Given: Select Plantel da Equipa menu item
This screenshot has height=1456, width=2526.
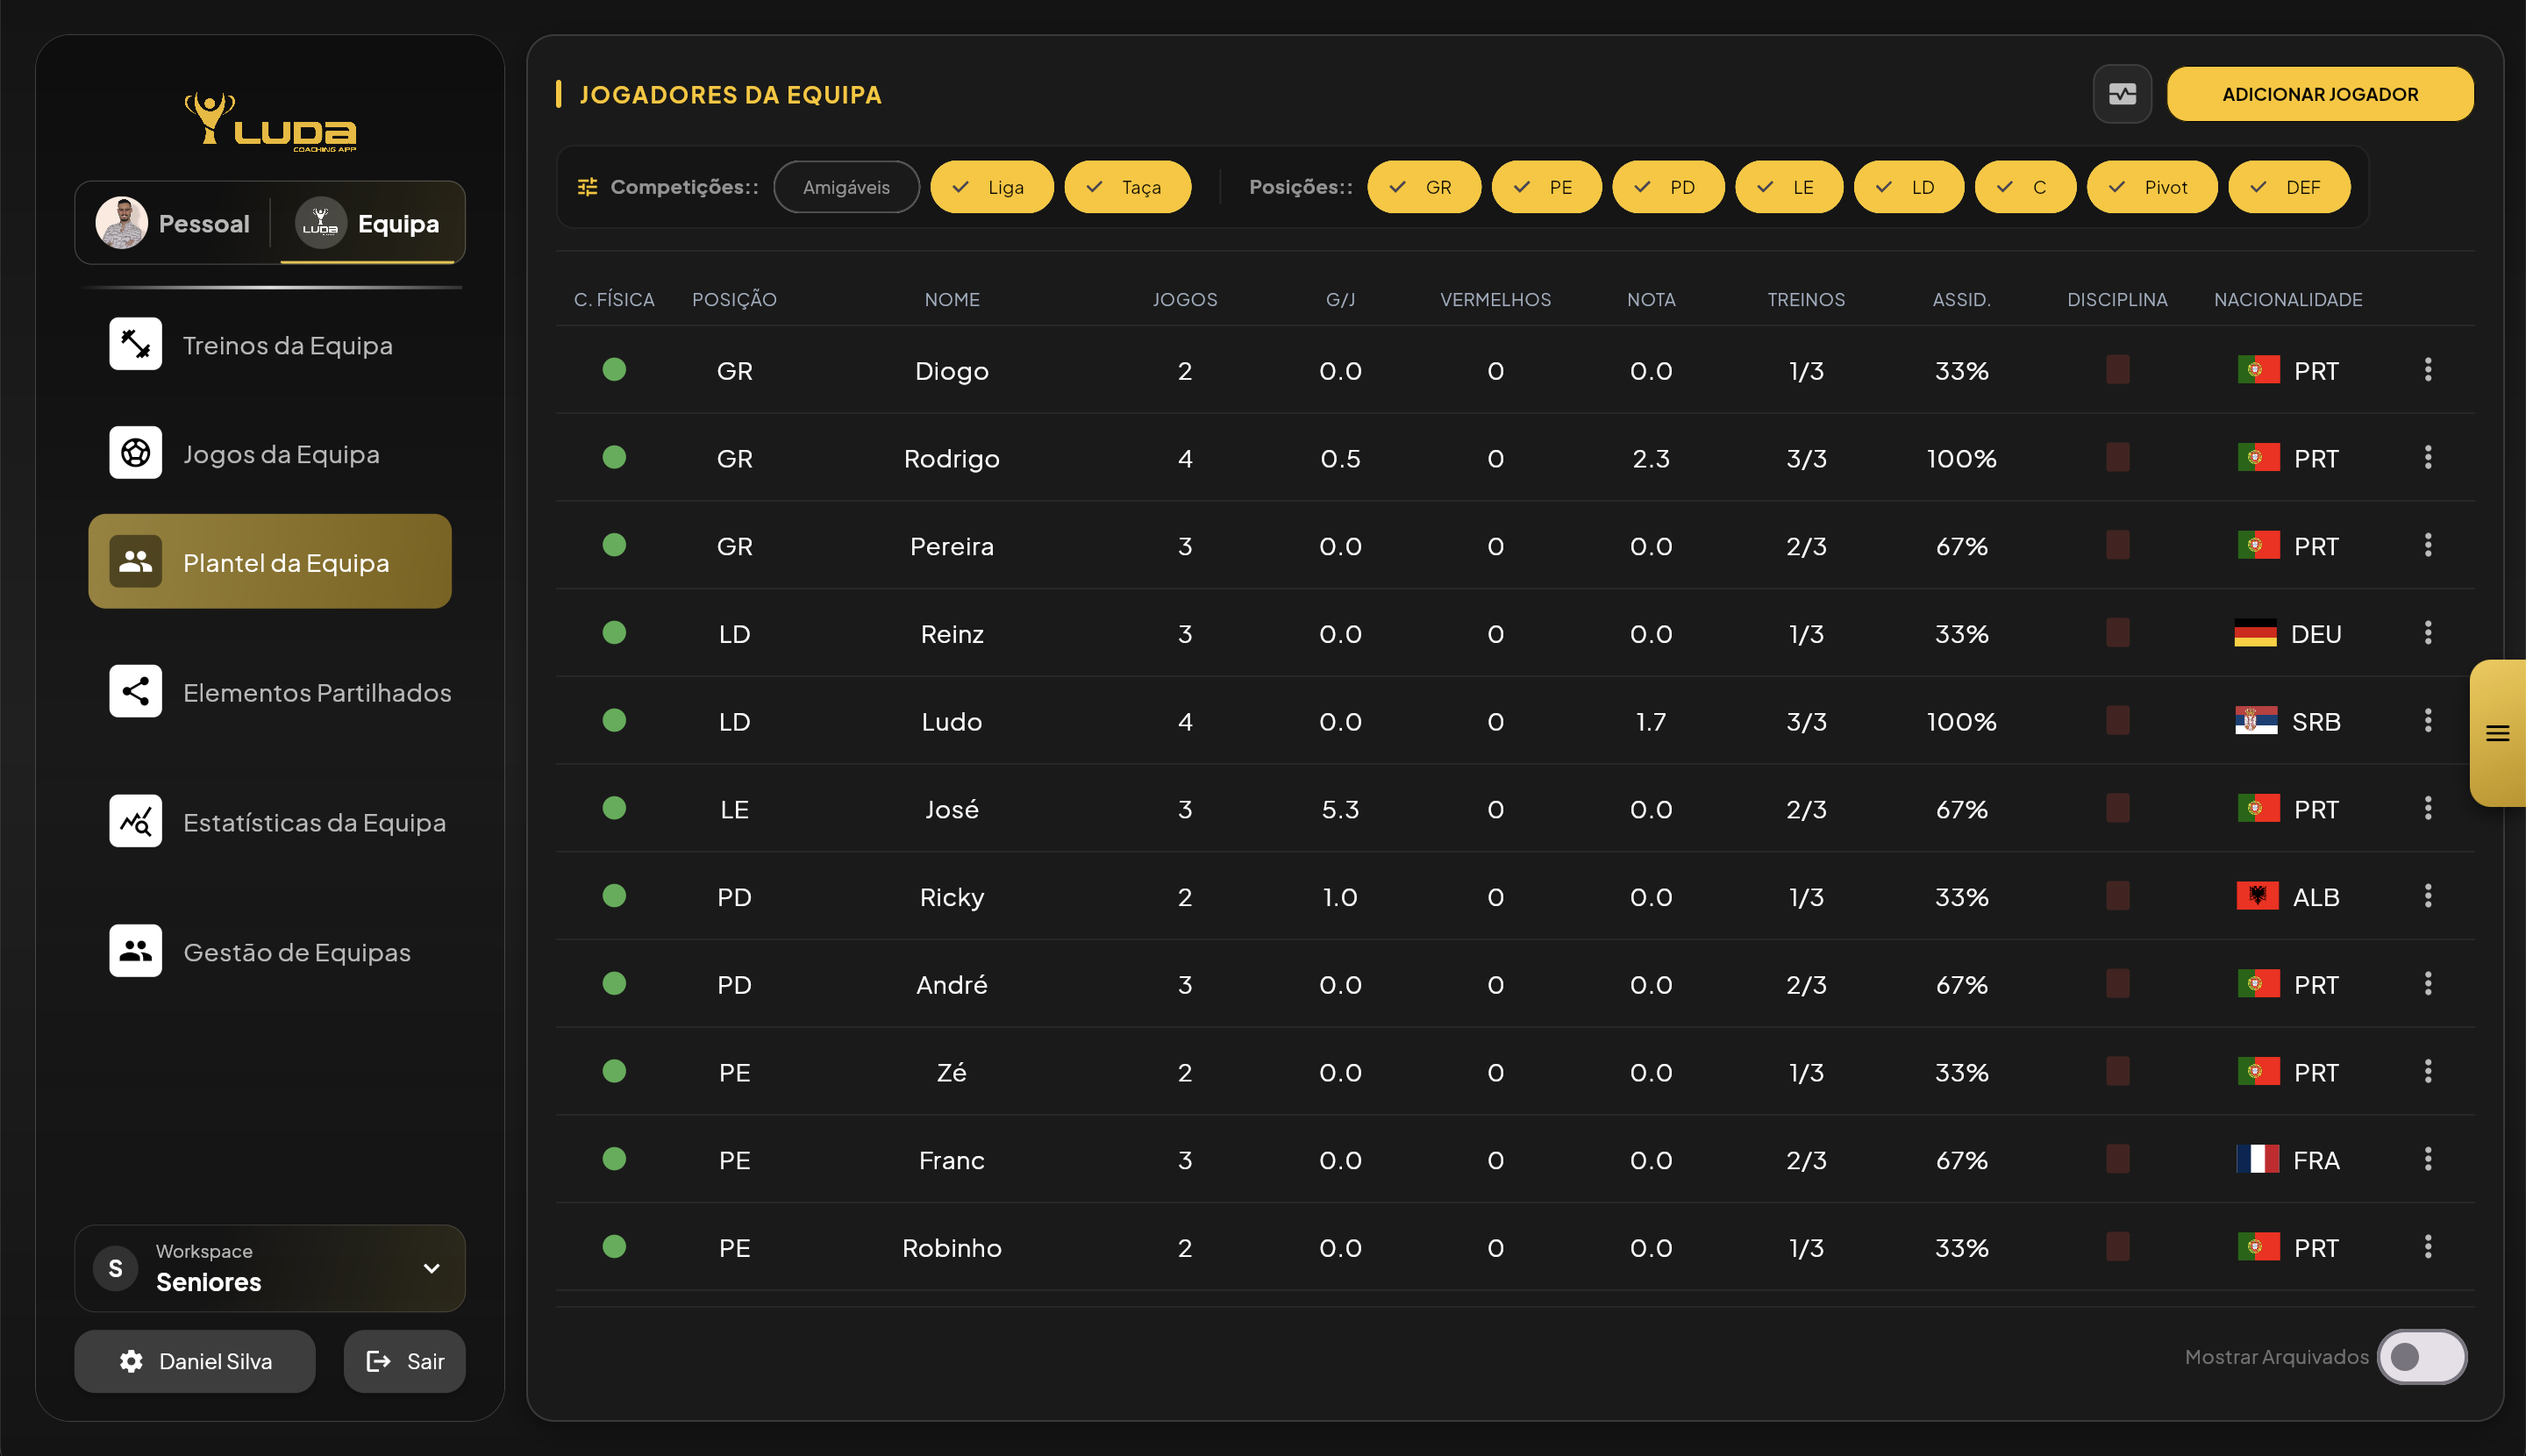Looking at the screenshot, I should pyautogui.click(x=269, y=562).
